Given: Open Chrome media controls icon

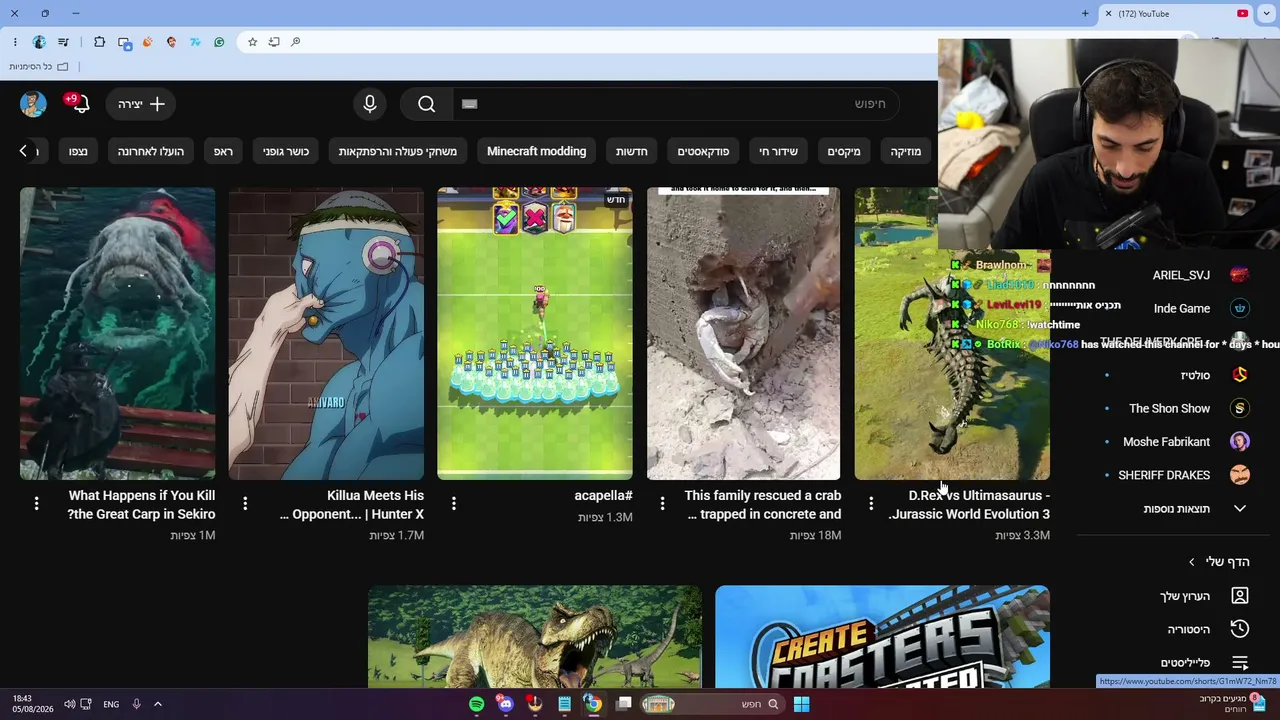Looking at the screenshot, I should point(64,42).
